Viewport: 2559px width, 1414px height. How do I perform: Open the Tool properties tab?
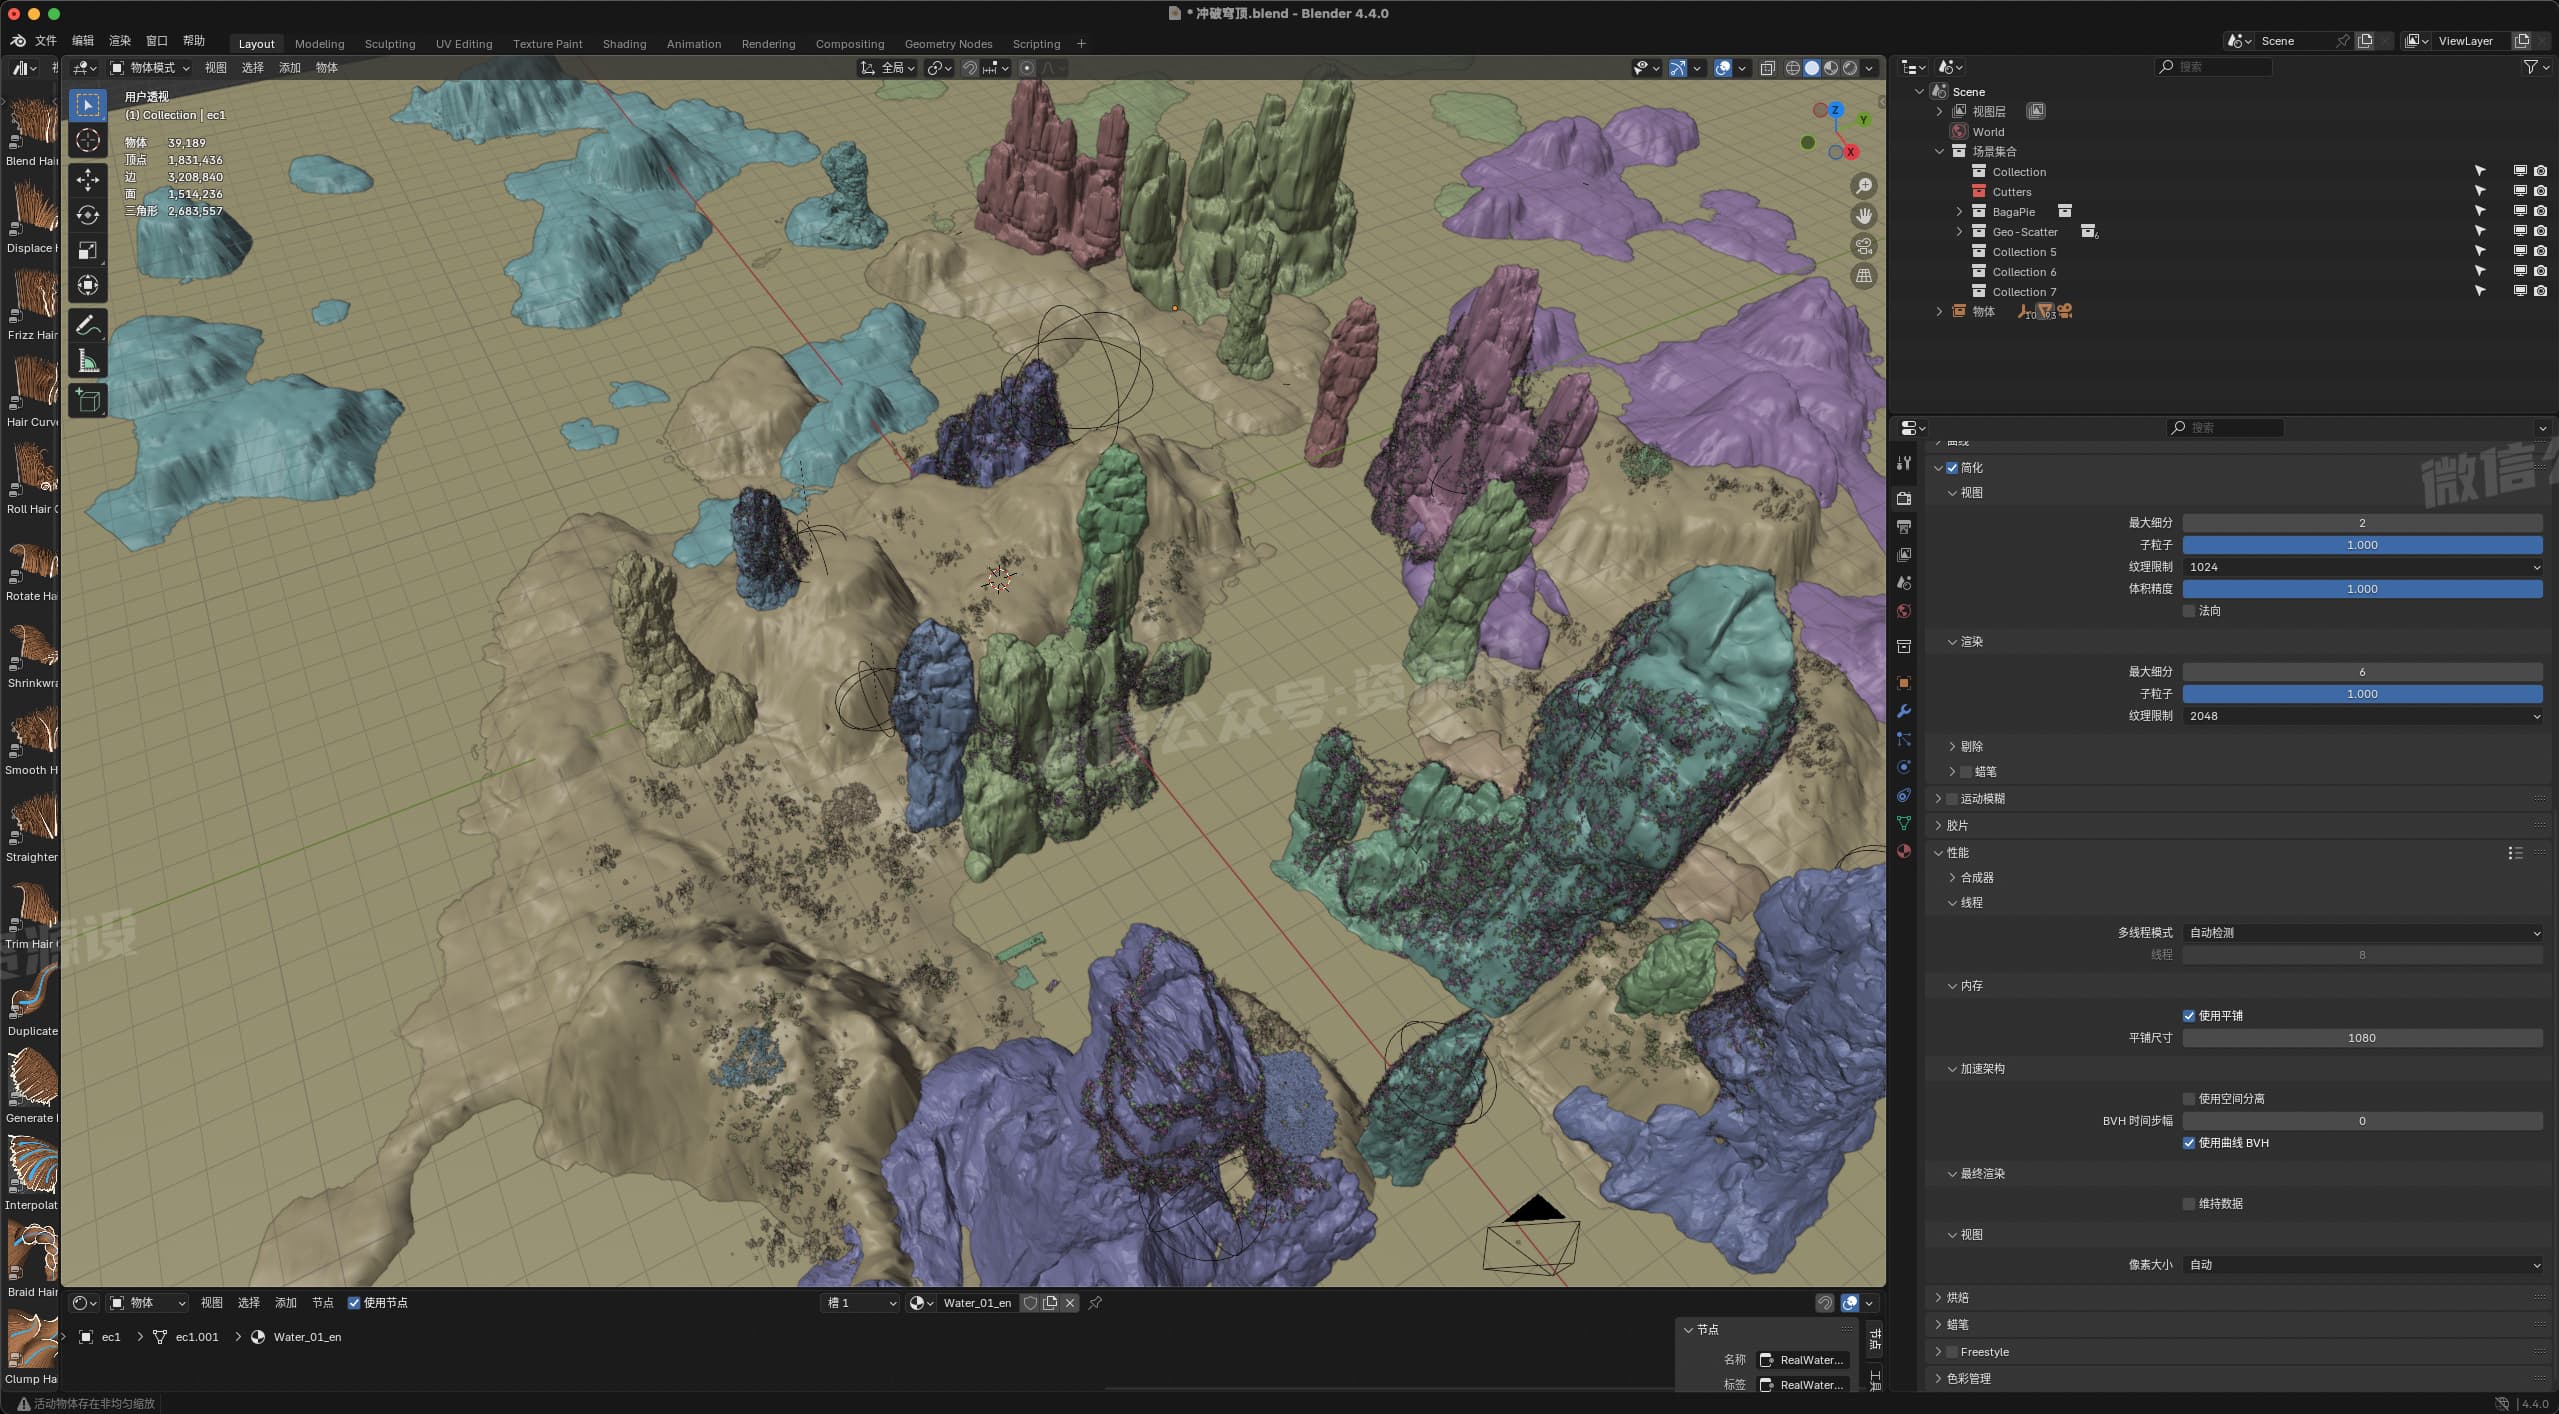(x=1904, y=463)
